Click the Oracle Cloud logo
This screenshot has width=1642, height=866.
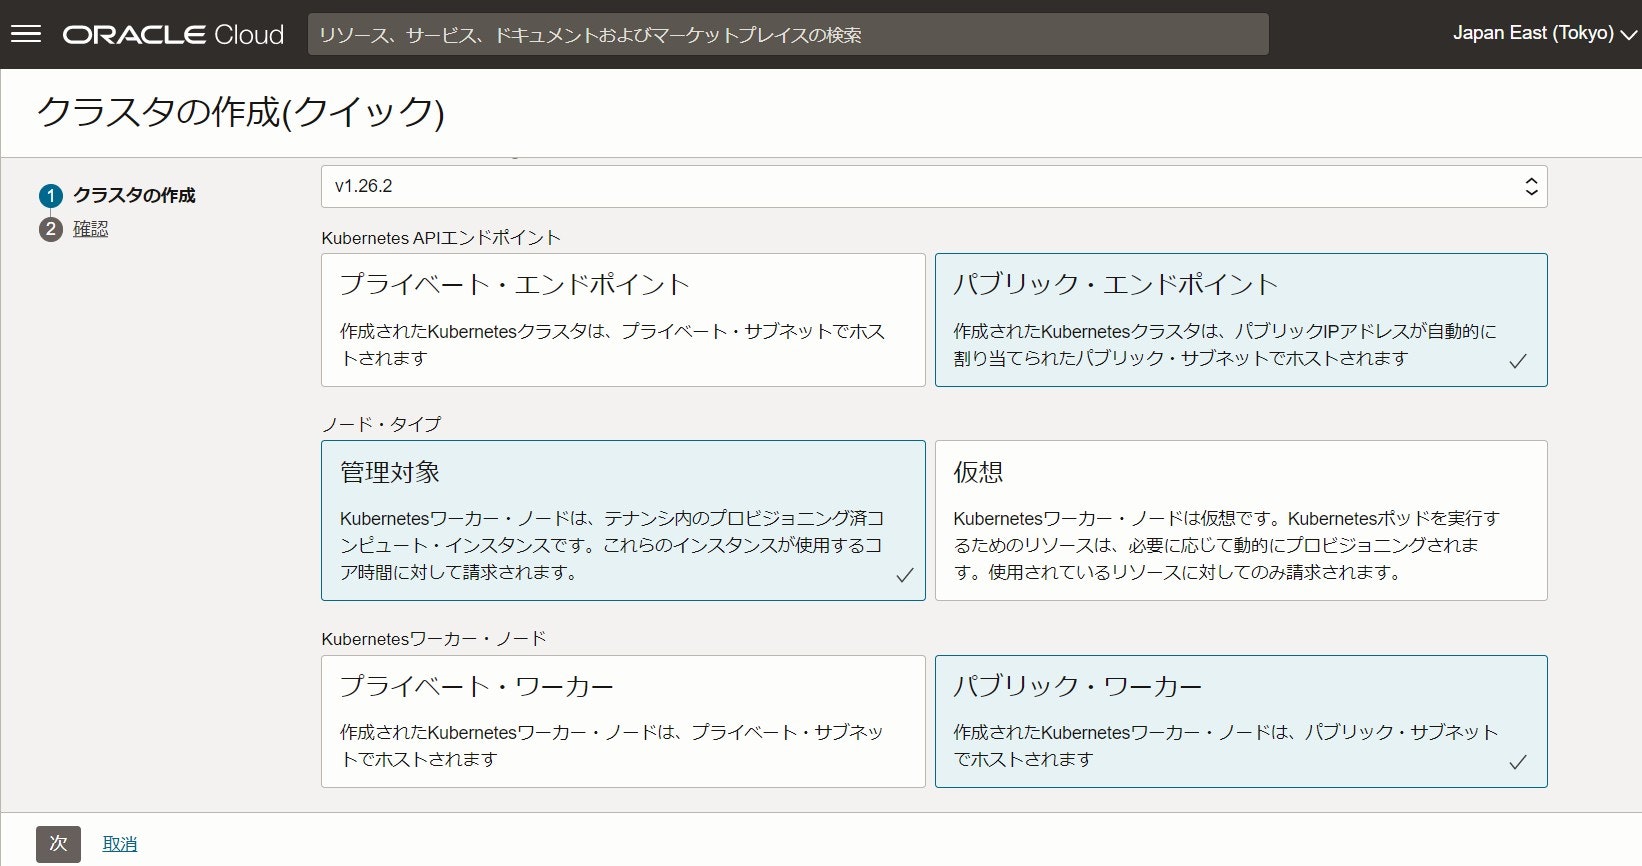173,34
